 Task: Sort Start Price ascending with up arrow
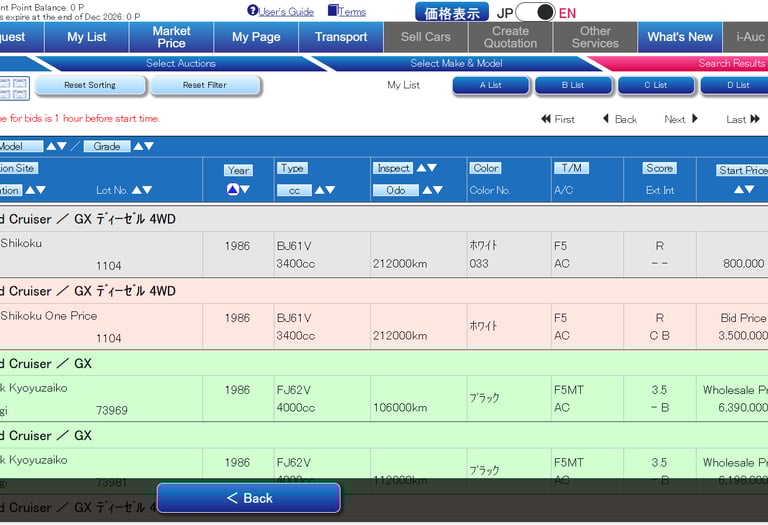coord(739,189)
